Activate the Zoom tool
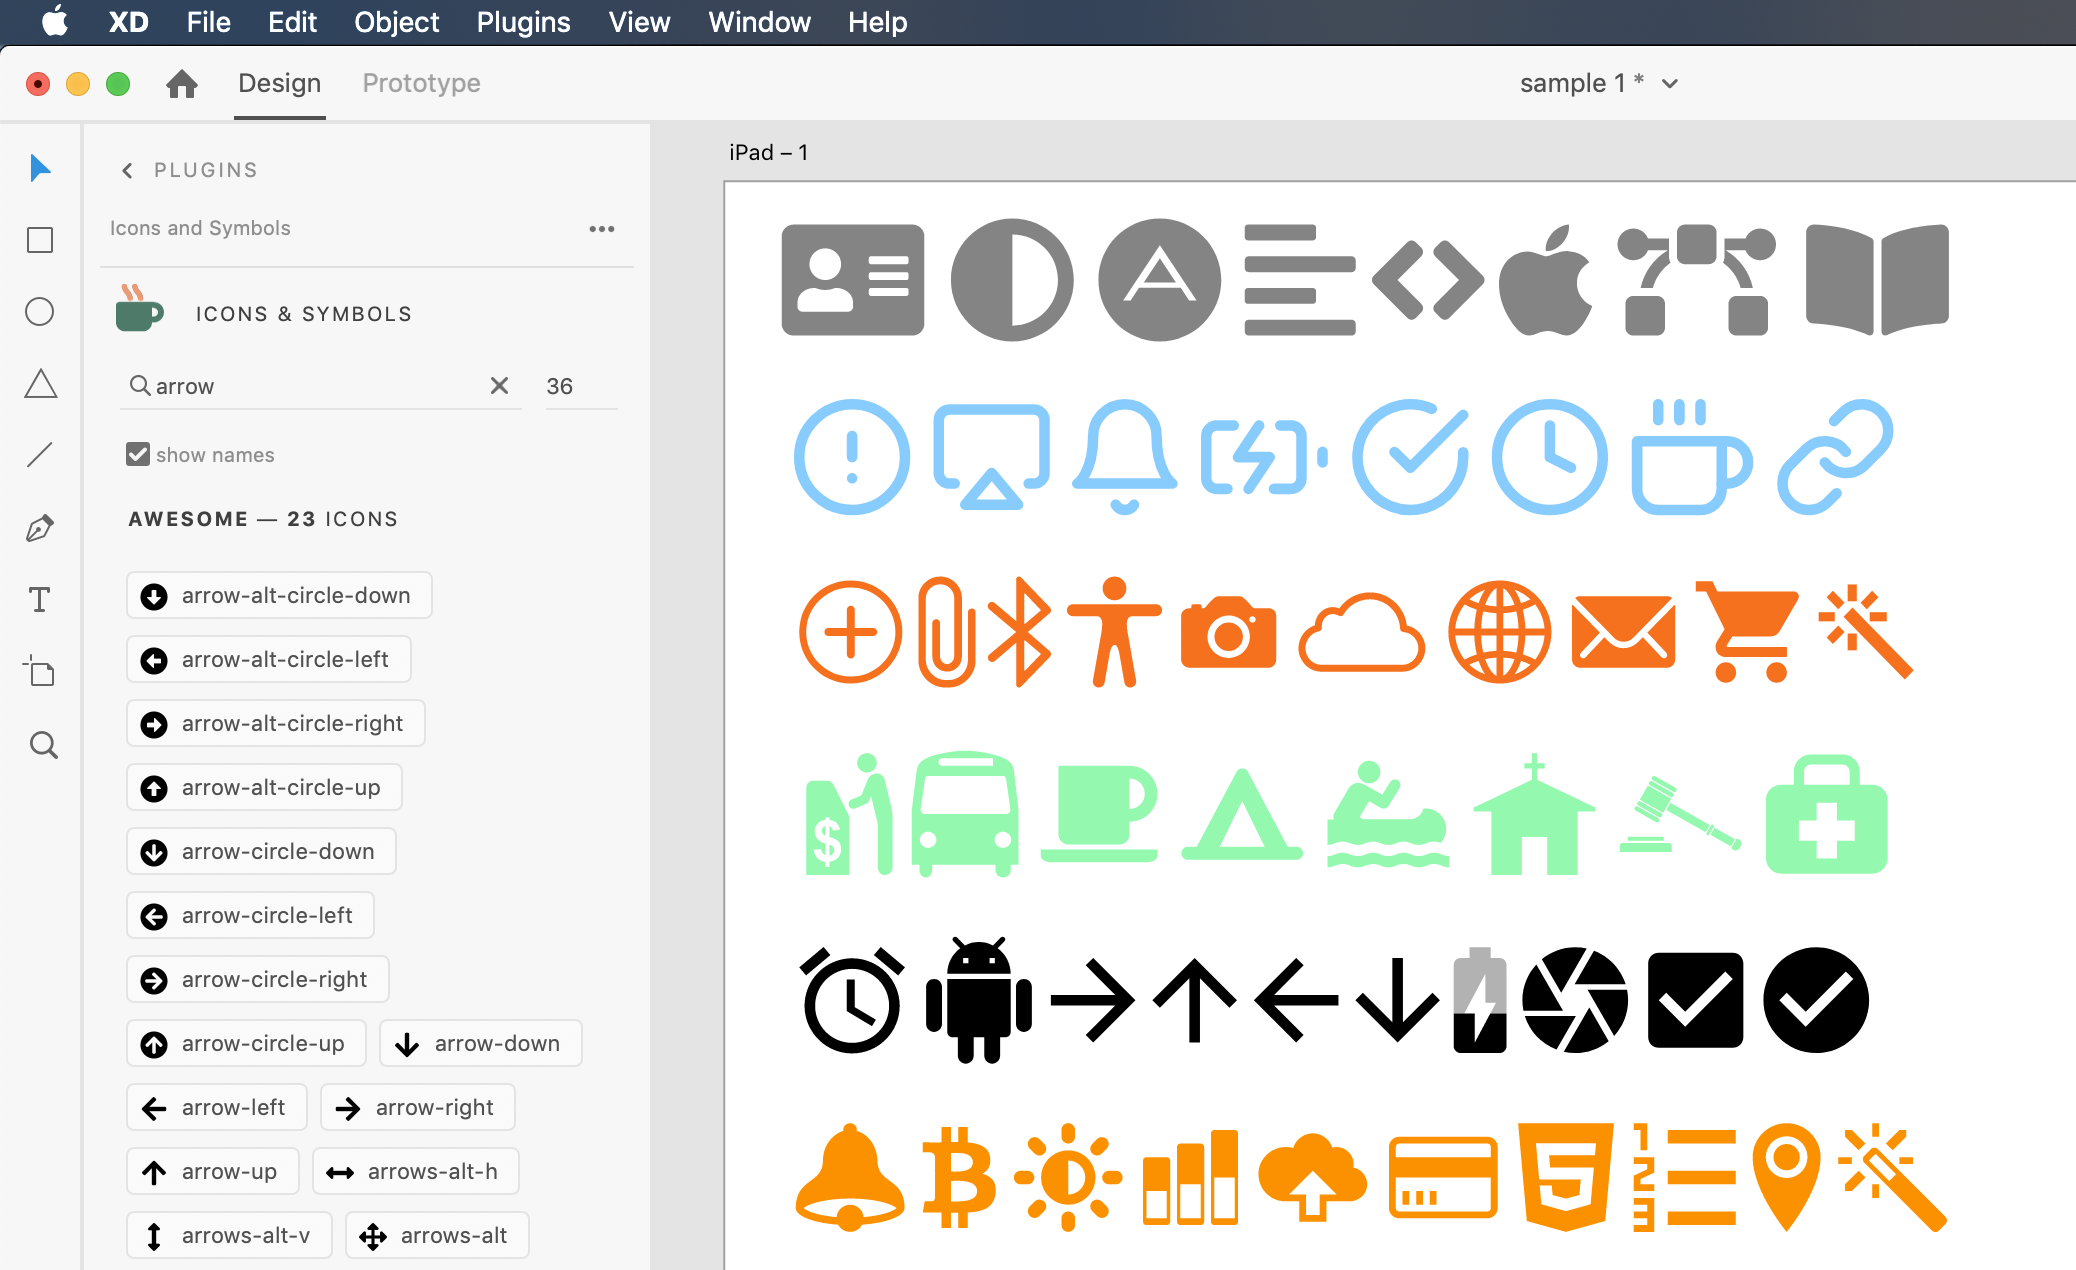Image resolution: width=2076 pixels, height=1270 pixels. 43,745
